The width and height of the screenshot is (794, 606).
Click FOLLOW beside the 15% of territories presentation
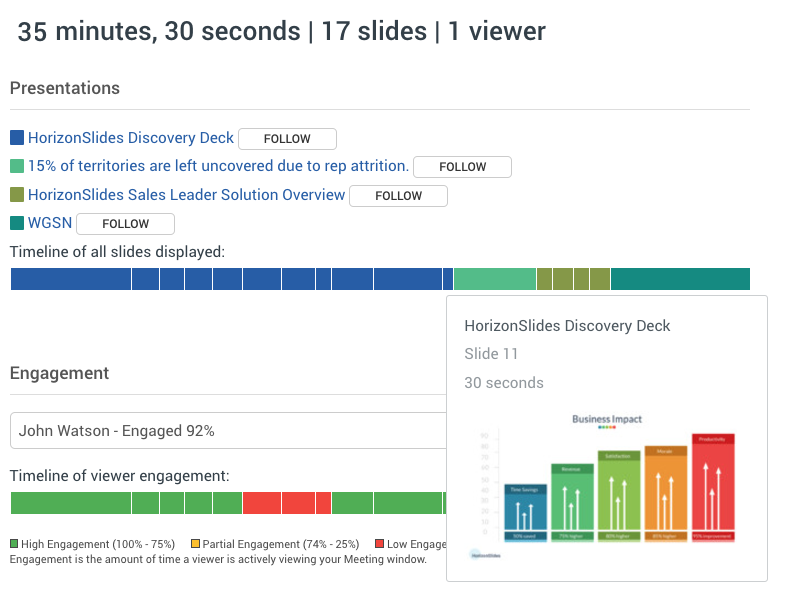point(462,167)
